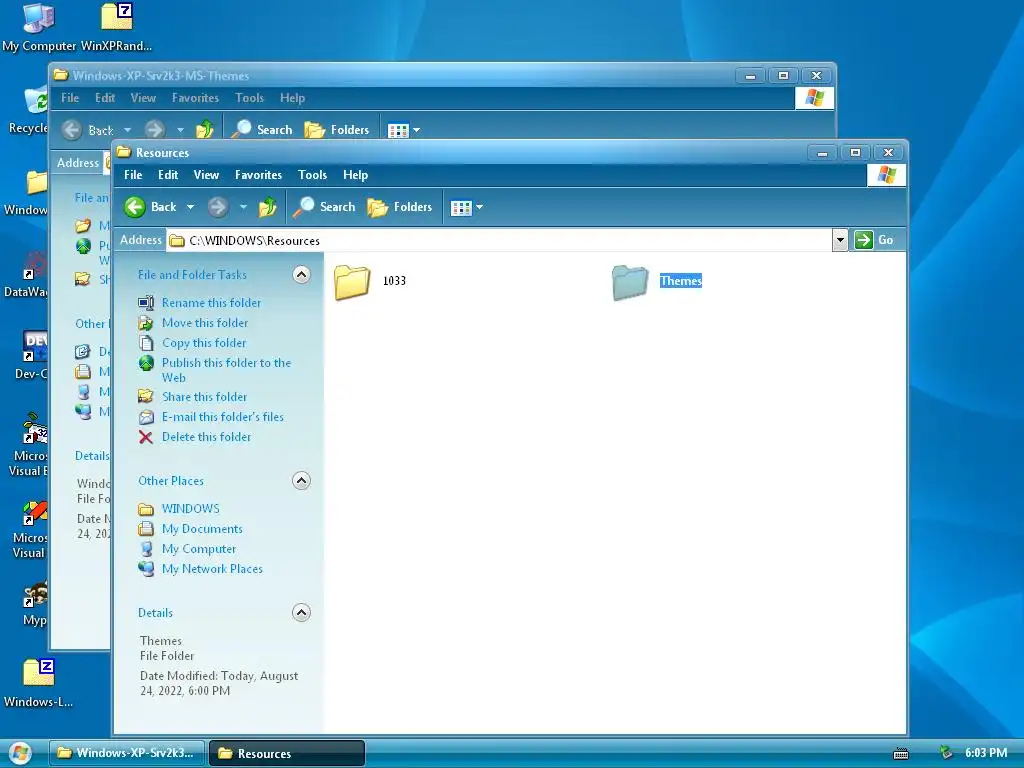The width and height of the screenshot is (1024, 768).
Task: Select the My Computer desktop icon
Action: coord(39,27)
